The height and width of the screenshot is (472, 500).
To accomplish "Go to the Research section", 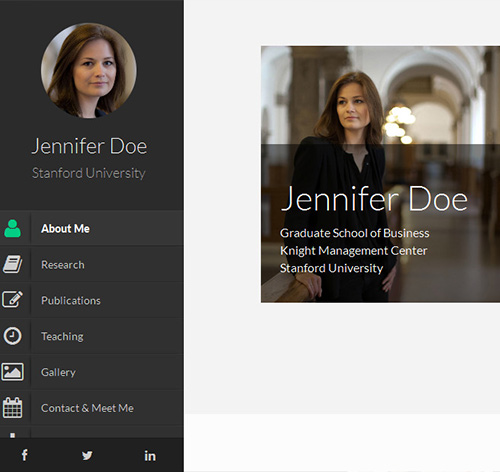I will click(x=91, y=264).
